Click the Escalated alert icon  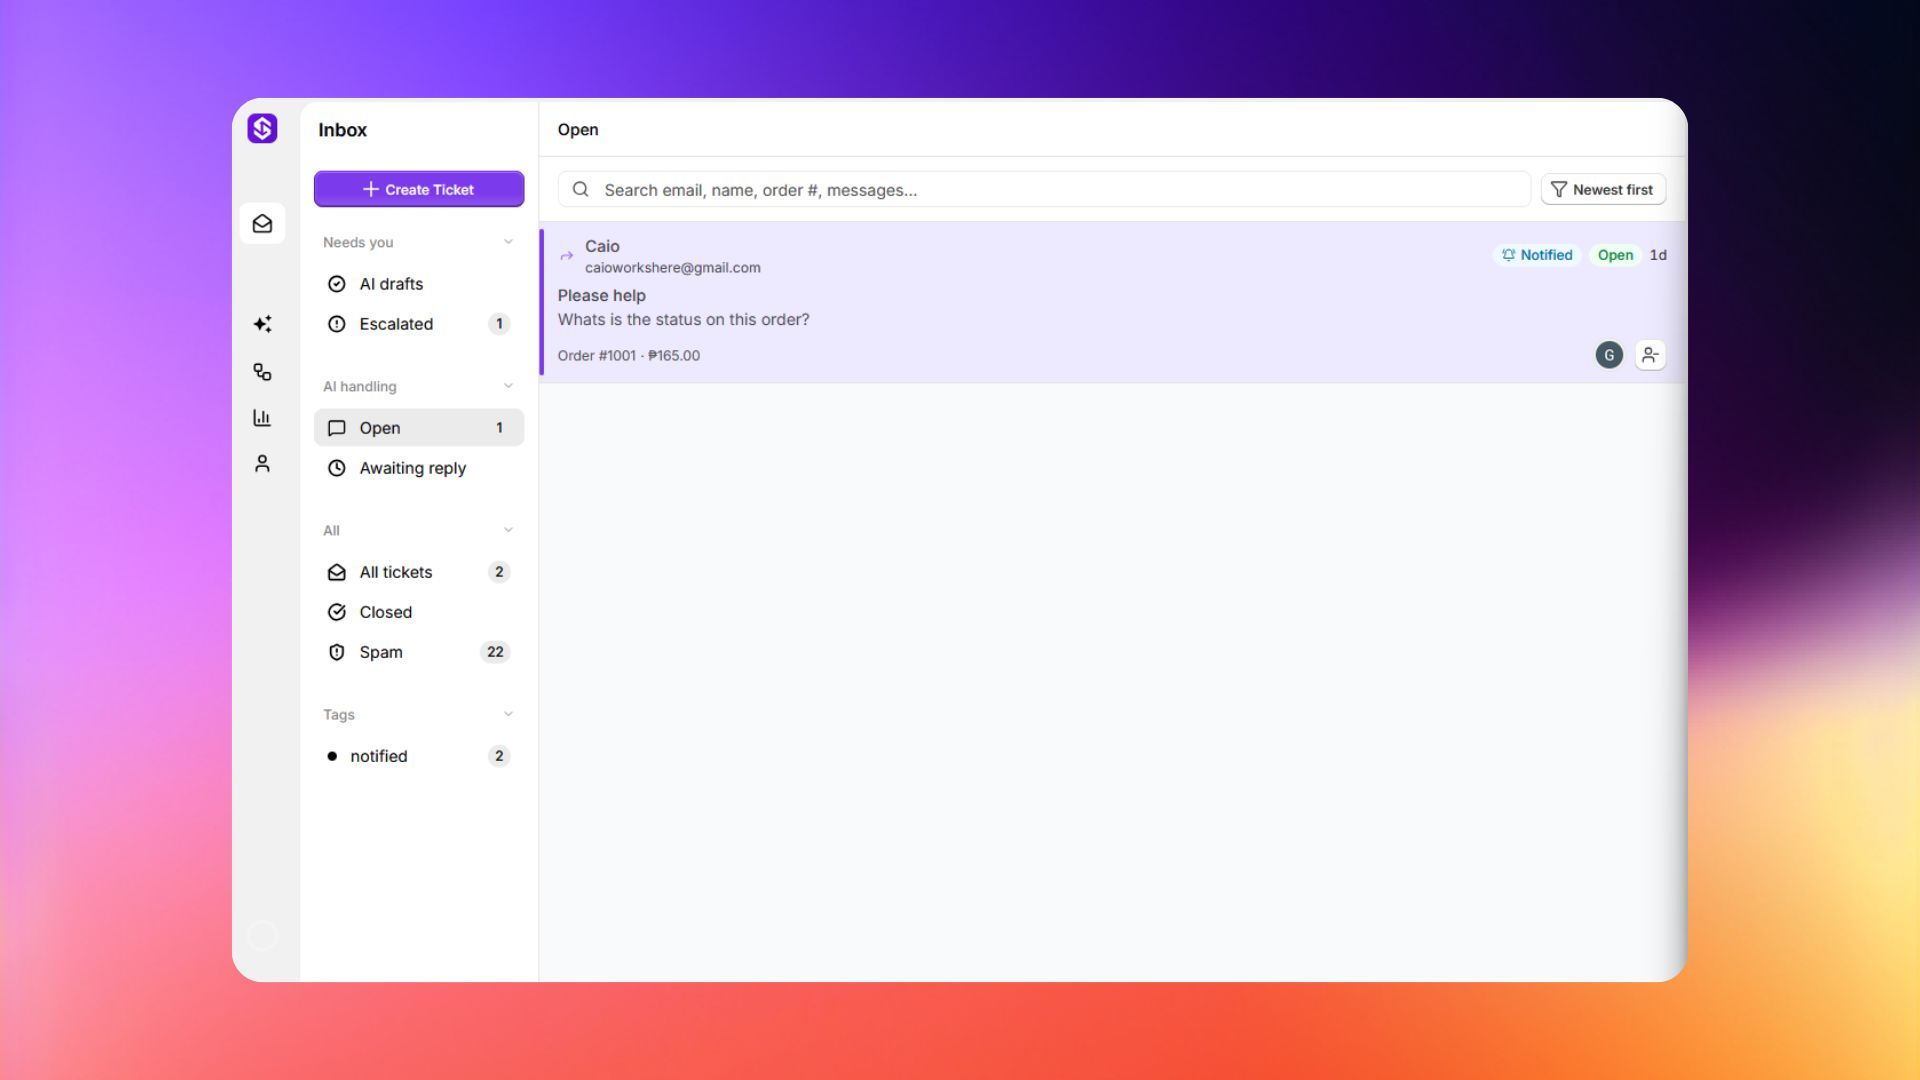337,324
